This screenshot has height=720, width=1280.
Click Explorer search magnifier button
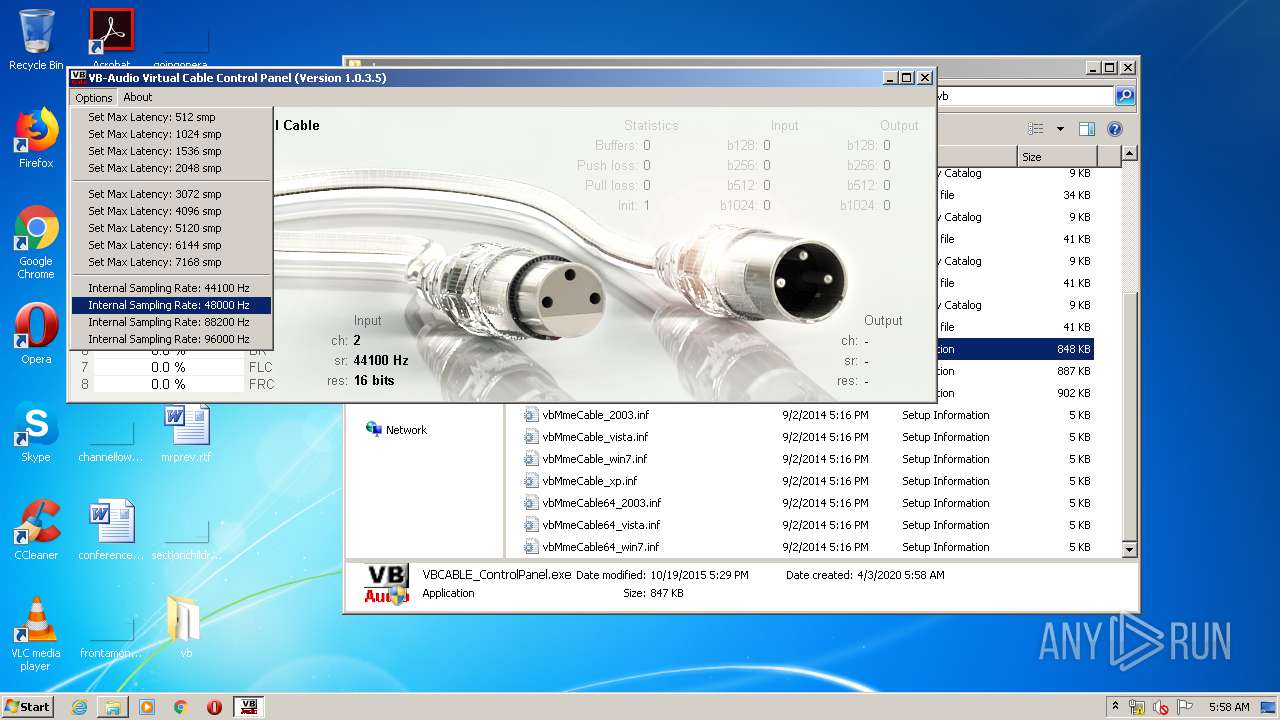point(1125,96)
